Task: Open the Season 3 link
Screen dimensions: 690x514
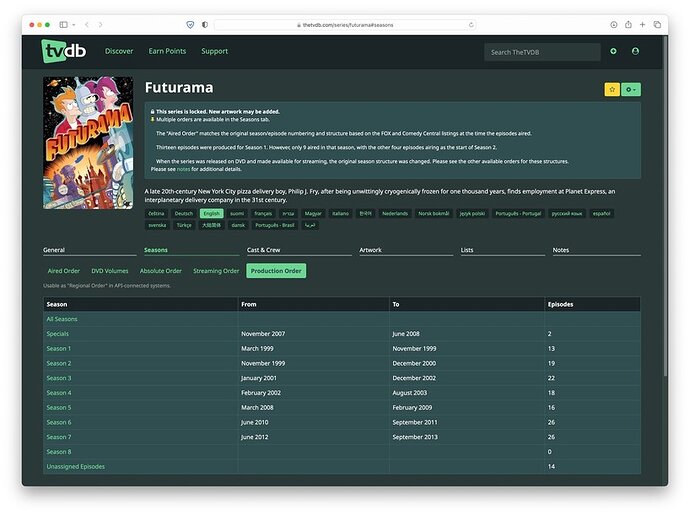Action: tap(59, 378)
